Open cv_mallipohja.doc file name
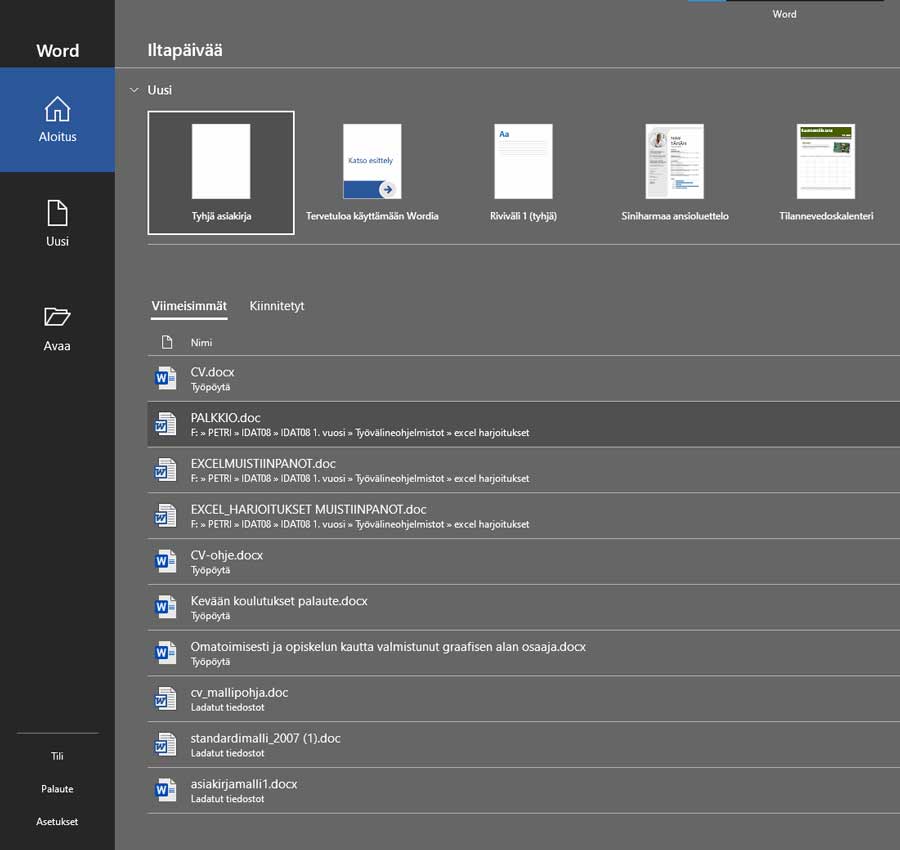This screenshot has width=900, height=850. click(x=239, y=693)
